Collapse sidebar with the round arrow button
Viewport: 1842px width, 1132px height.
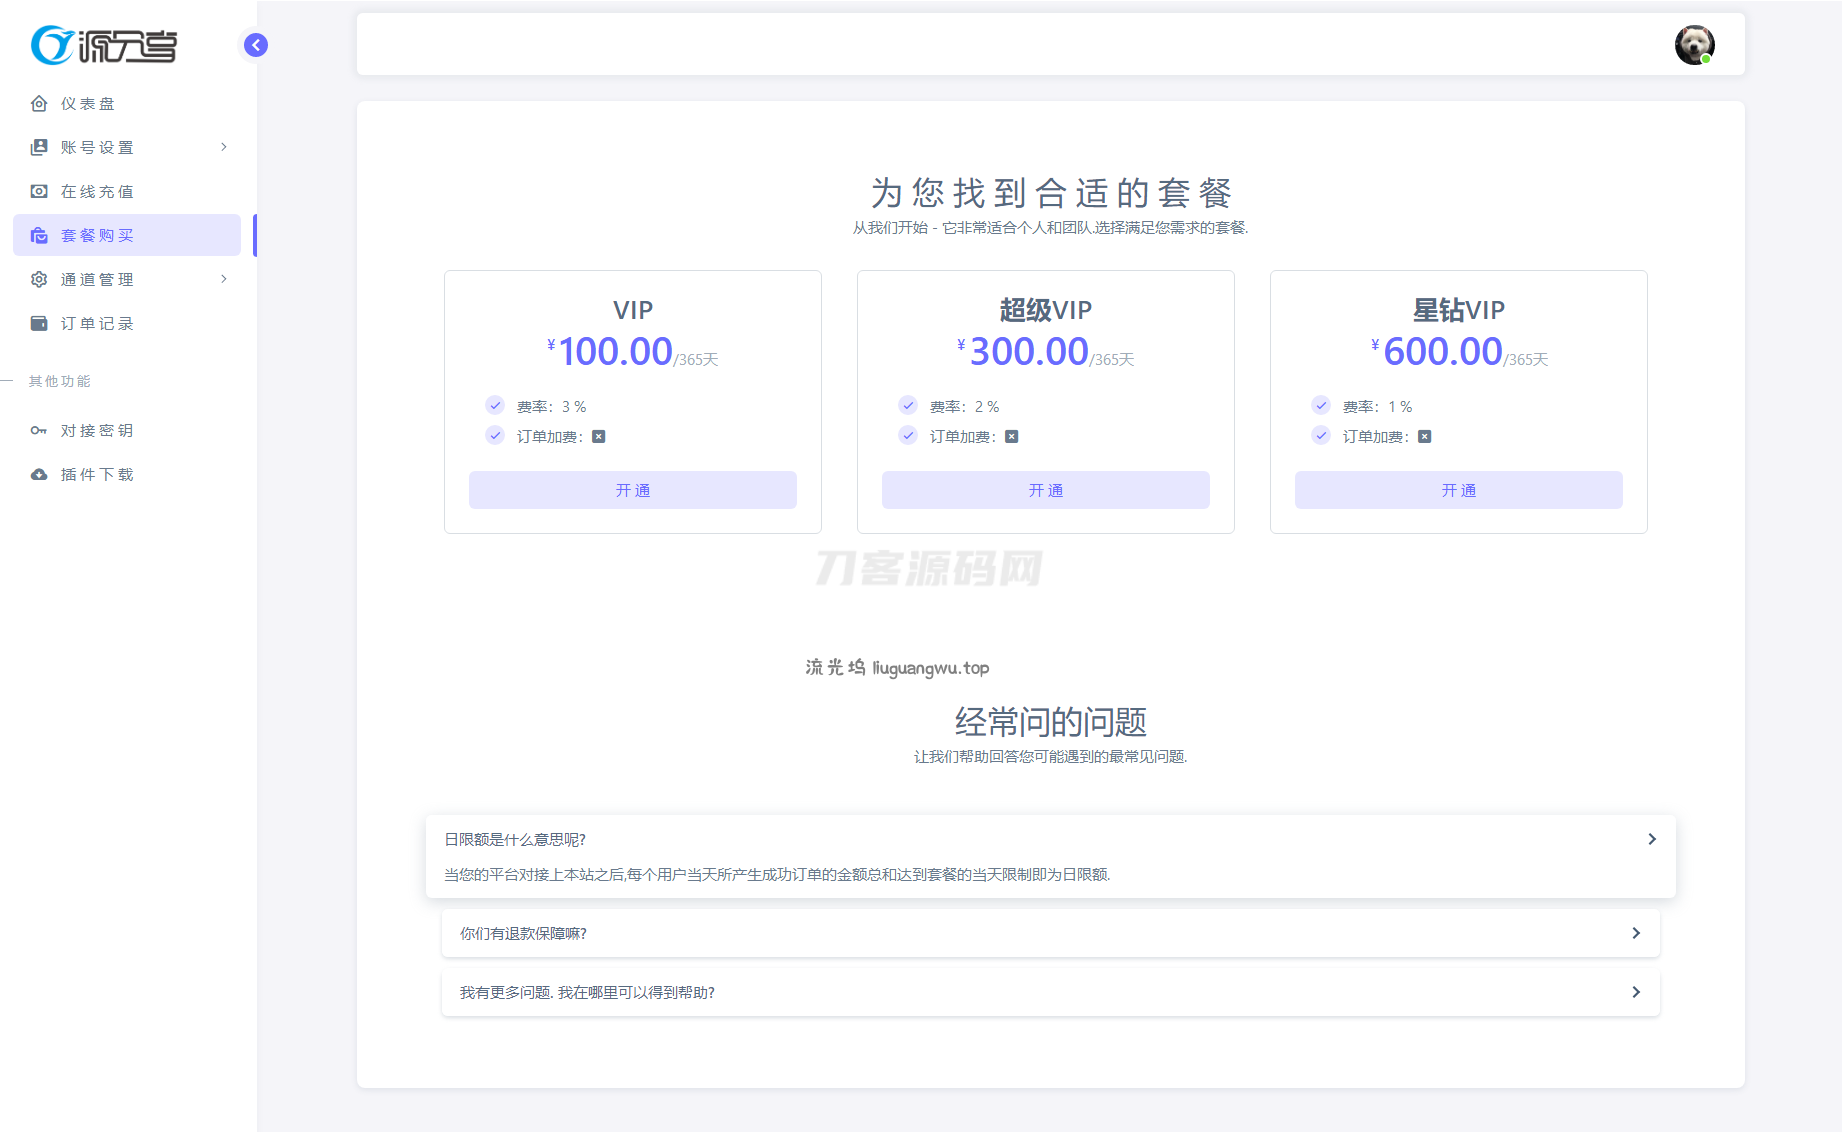point(256,45)
